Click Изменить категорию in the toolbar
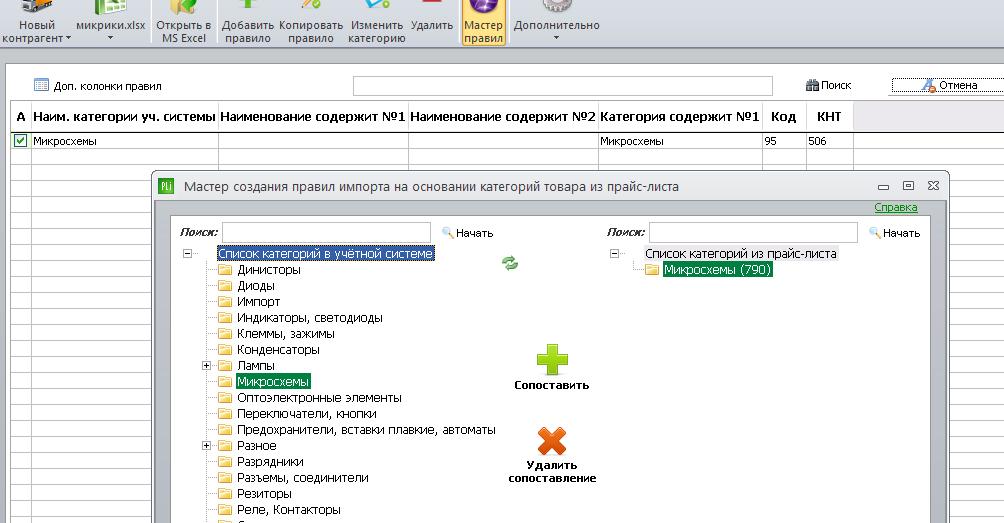 pos(376,23)
